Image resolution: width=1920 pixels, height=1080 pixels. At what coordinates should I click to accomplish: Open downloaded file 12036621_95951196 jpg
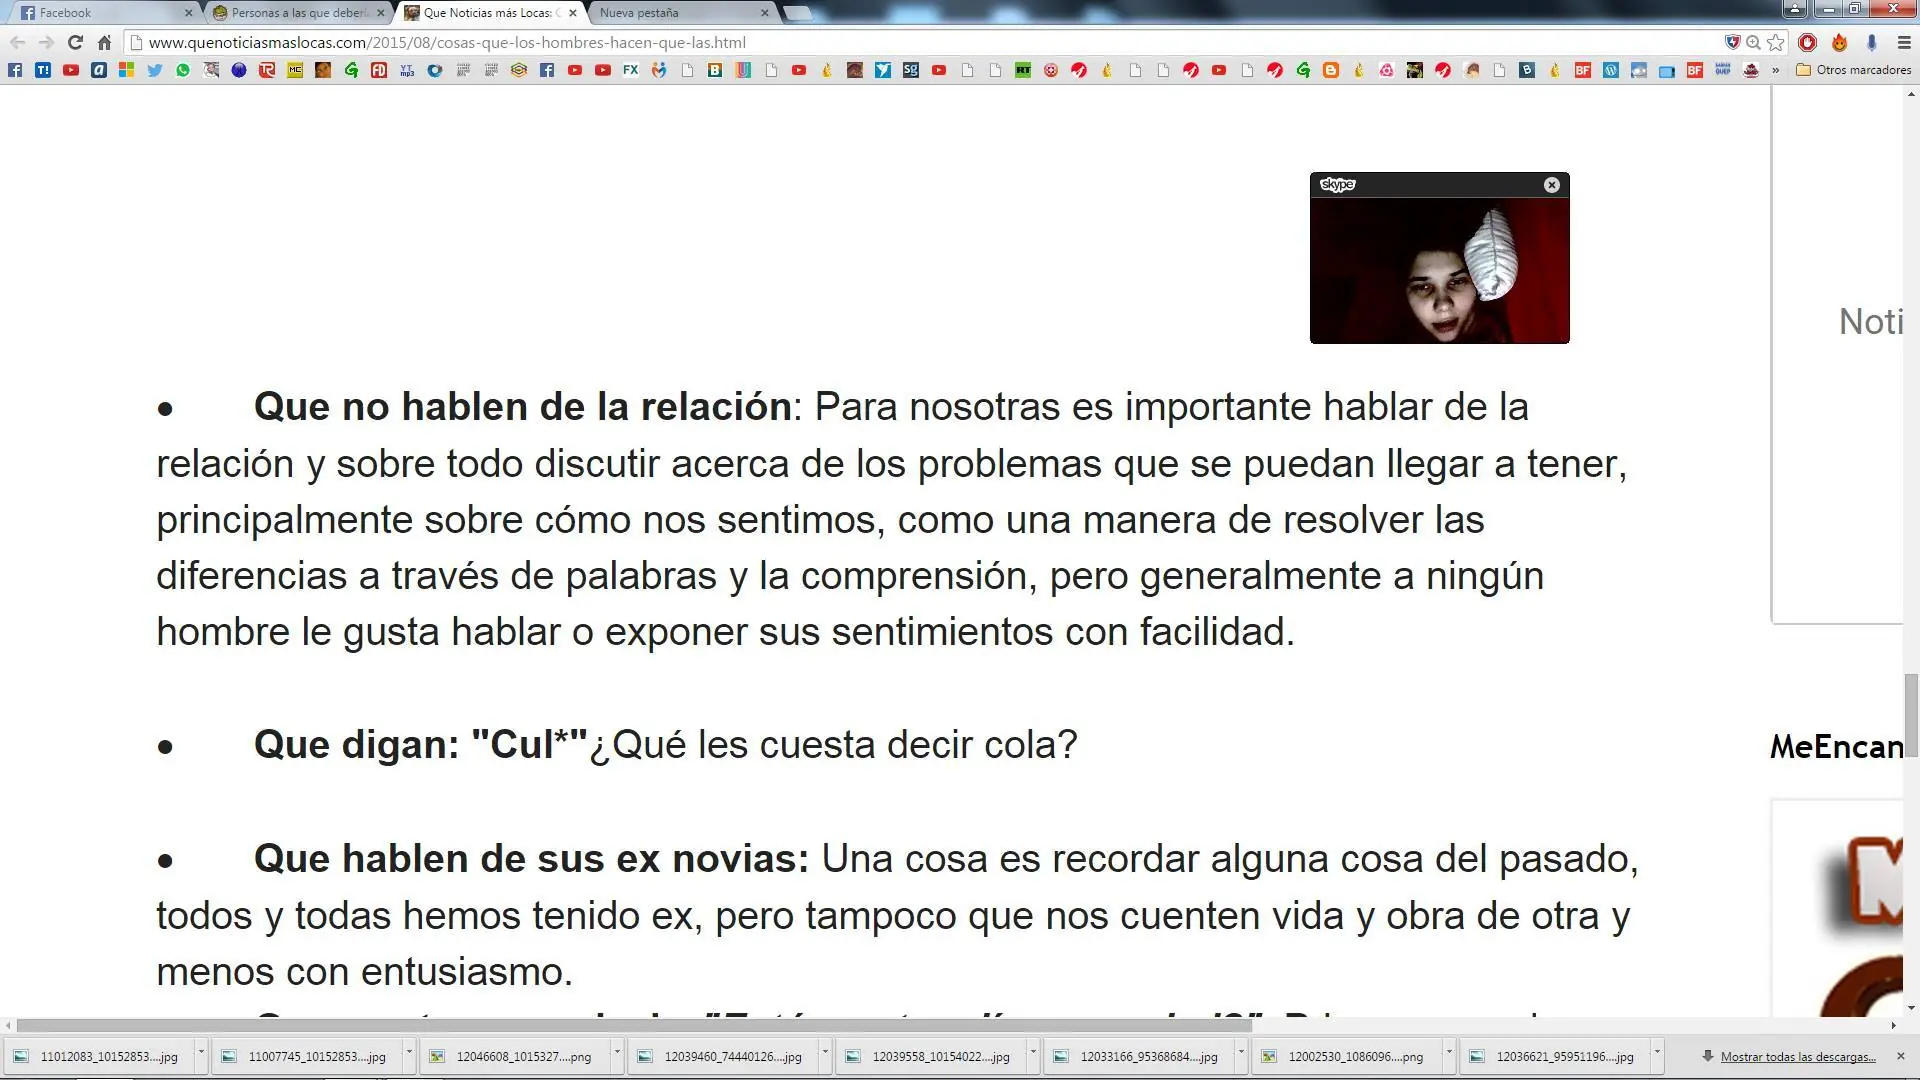(x=1556, y=1056)
